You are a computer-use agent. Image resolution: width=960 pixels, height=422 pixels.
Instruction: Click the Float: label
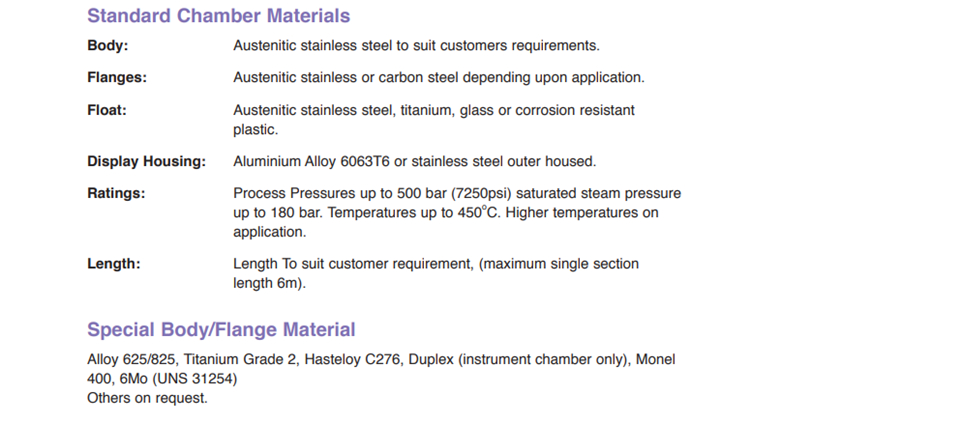point(107,110)
